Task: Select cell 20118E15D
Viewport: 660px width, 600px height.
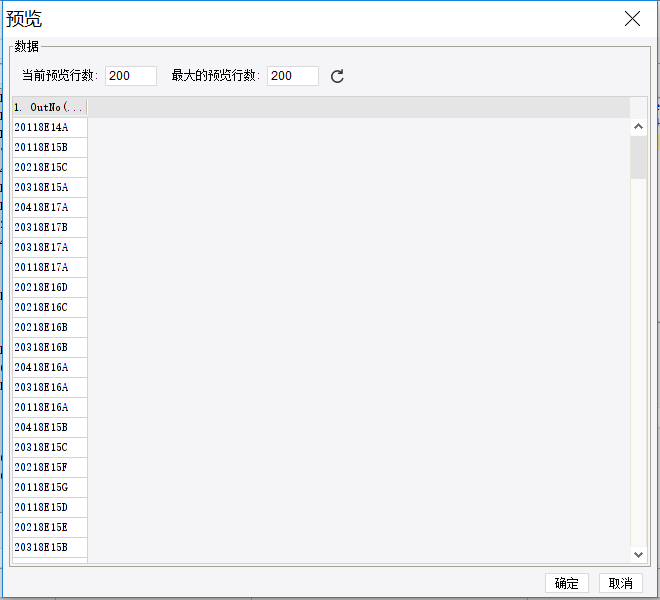Action: pyautogui.click(x=50, y=507)
